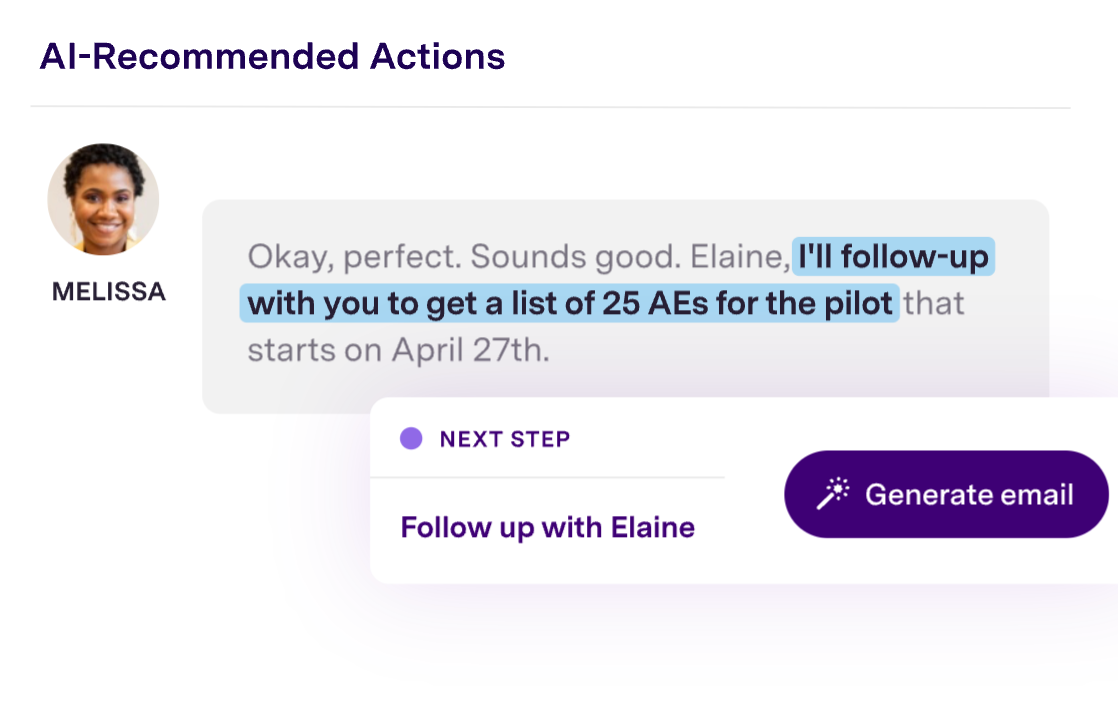This screenshot has width=1118, height=718.
Task: Click the purple dot beside NEXT STEP
Action: [411, 439]
